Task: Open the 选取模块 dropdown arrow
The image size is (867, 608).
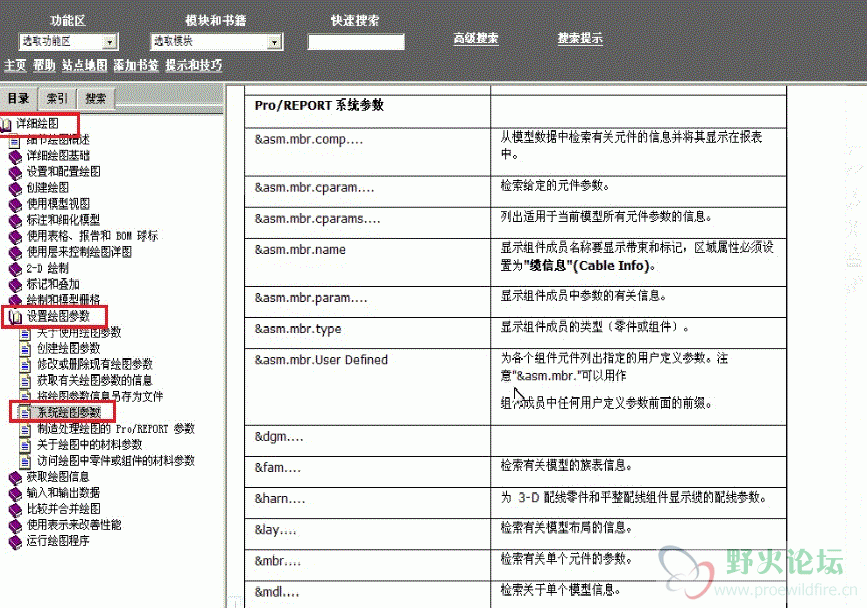Action: tap(274, 42)
